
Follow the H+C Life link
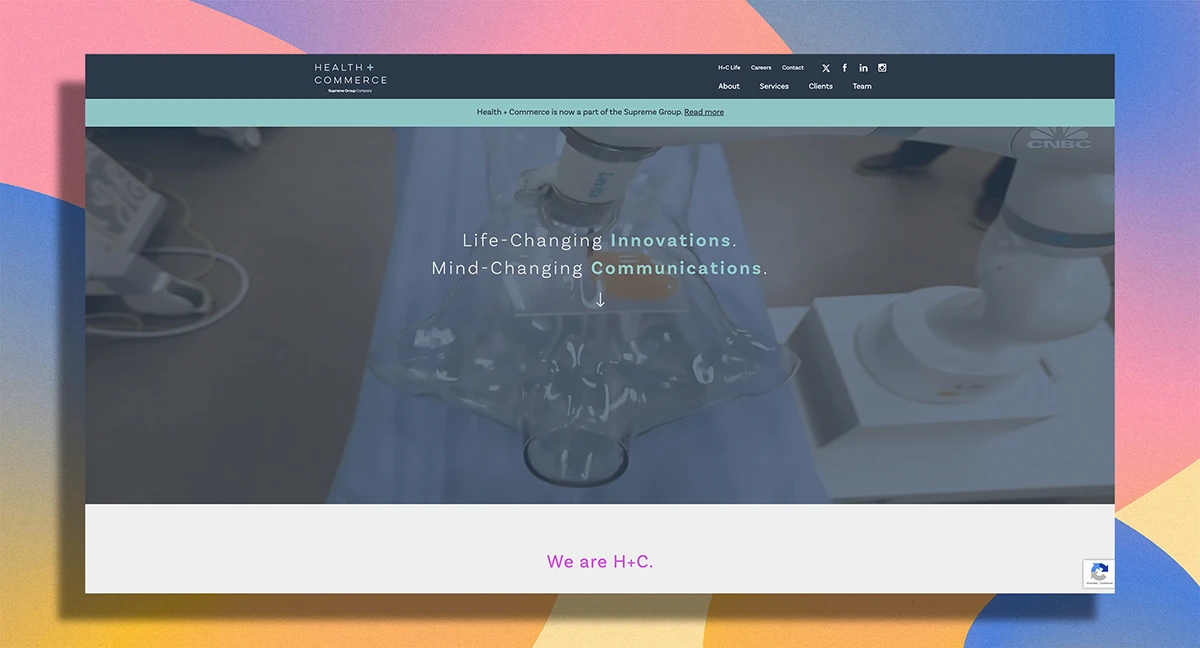pyautogui.click(x=729, y=68)
